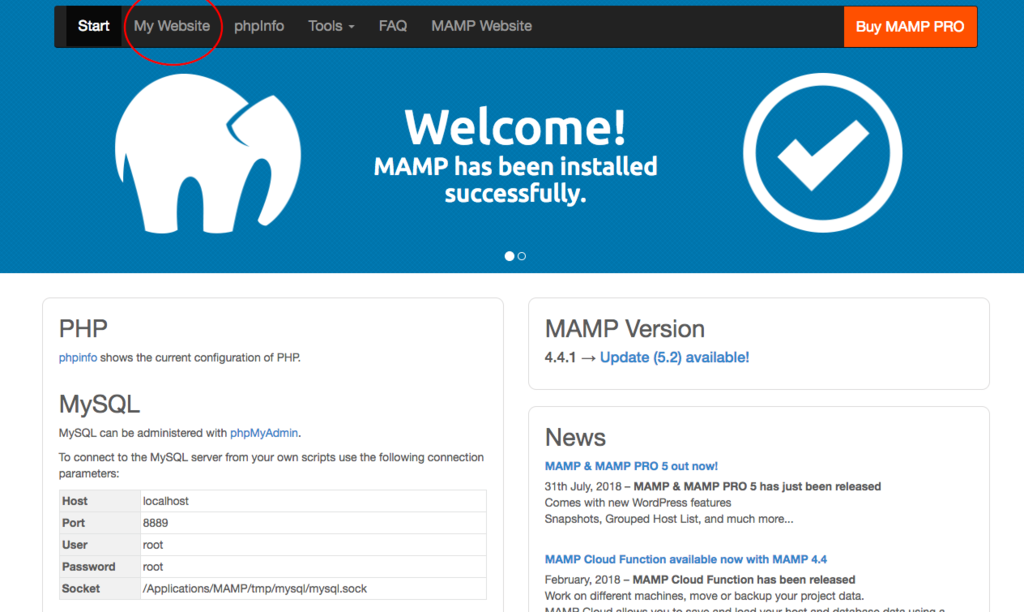This screenshot has height=612, width=1024.
Task: Click the large checkmark circle icon
Action: click(822, 153)
